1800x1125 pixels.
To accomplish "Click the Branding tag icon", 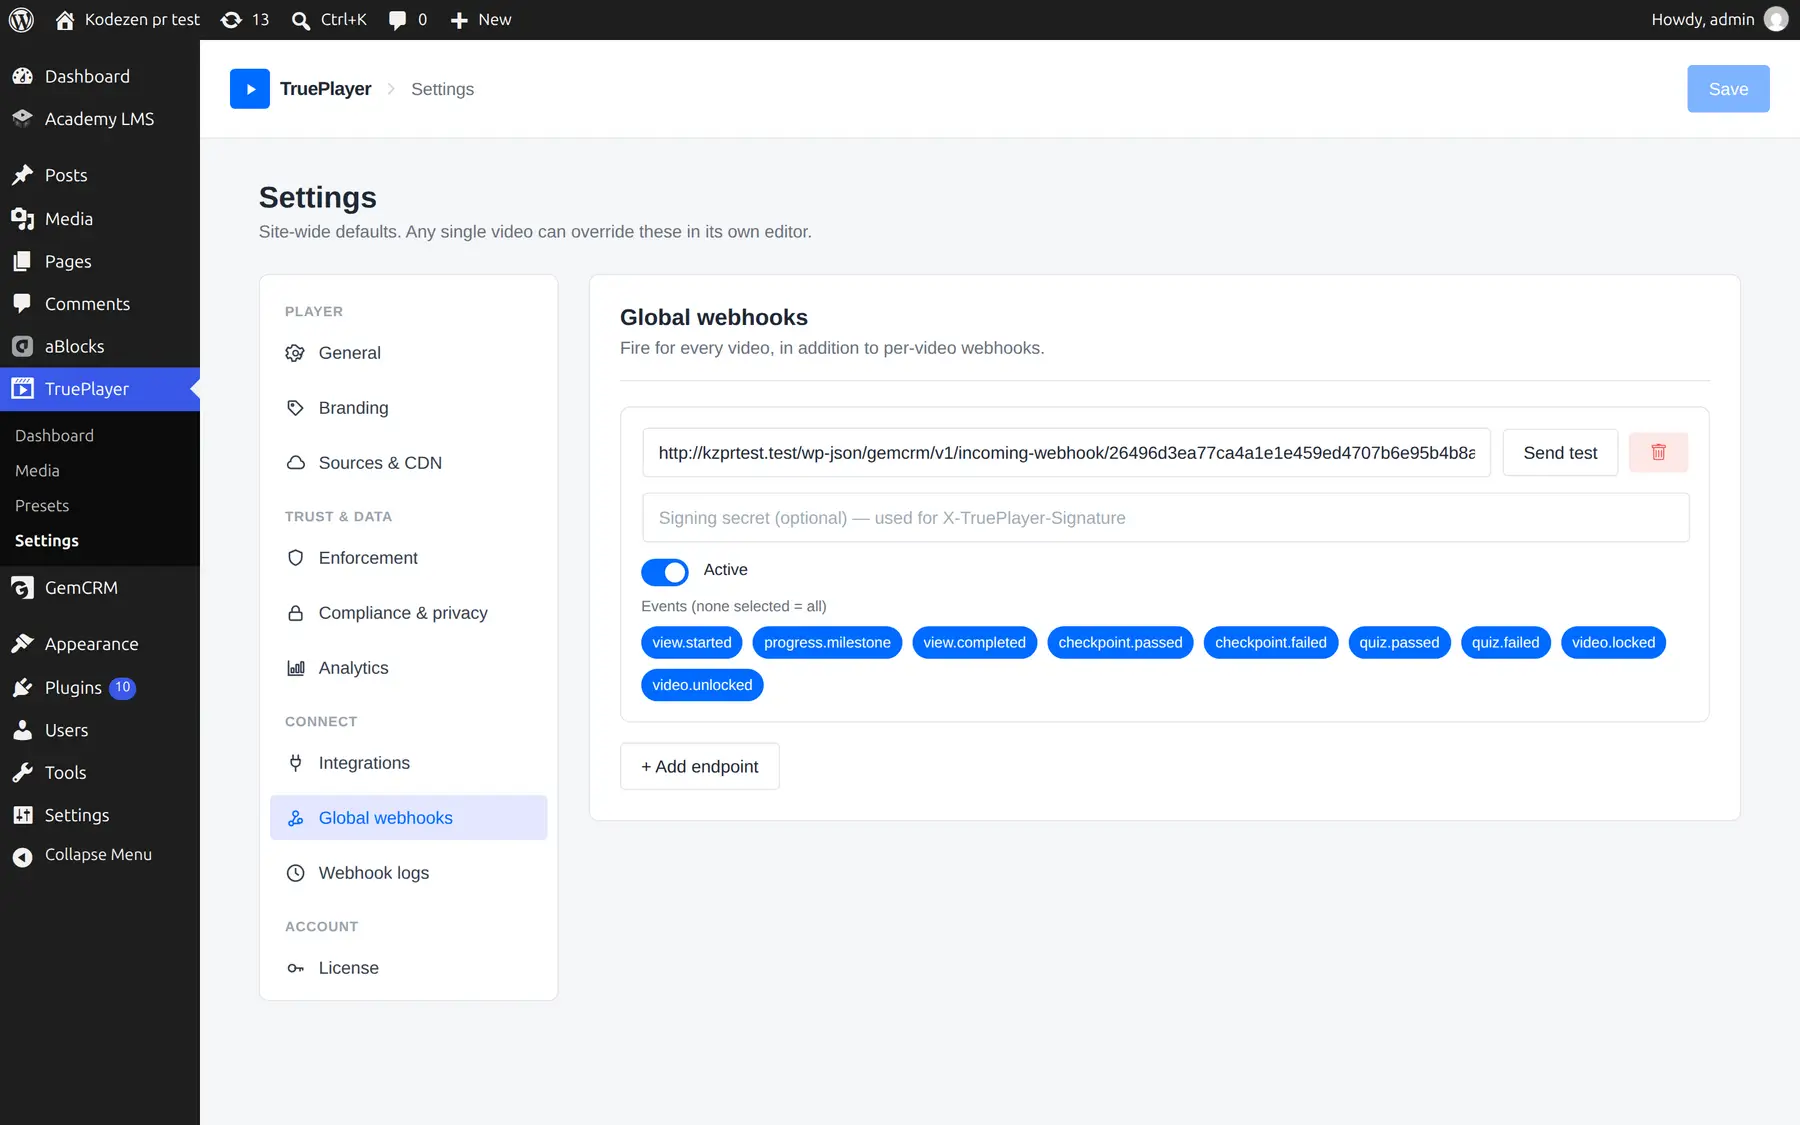I will [295, 408].
